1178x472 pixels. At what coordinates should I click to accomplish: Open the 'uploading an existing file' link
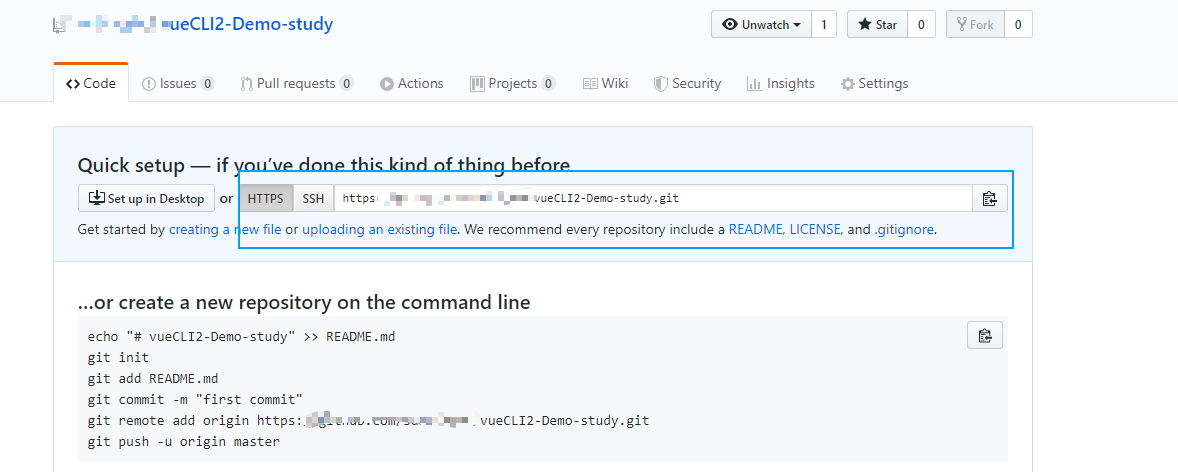coord(380,229)
